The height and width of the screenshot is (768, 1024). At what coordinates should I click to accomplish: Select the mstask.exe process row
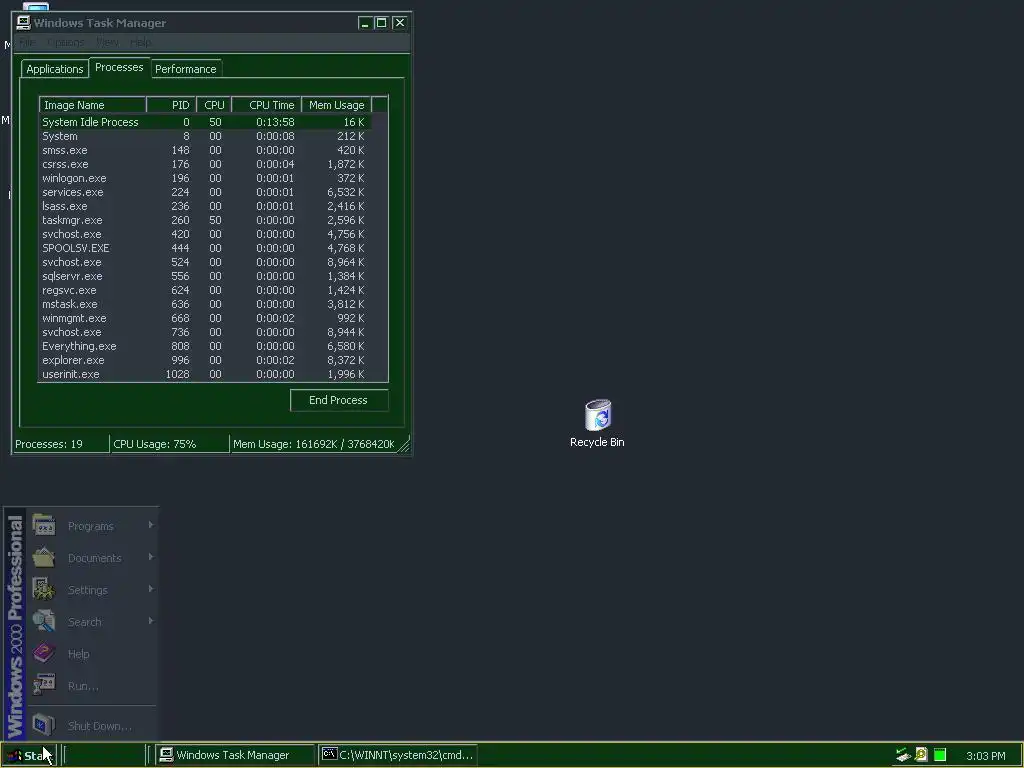(x=205, y=304)
